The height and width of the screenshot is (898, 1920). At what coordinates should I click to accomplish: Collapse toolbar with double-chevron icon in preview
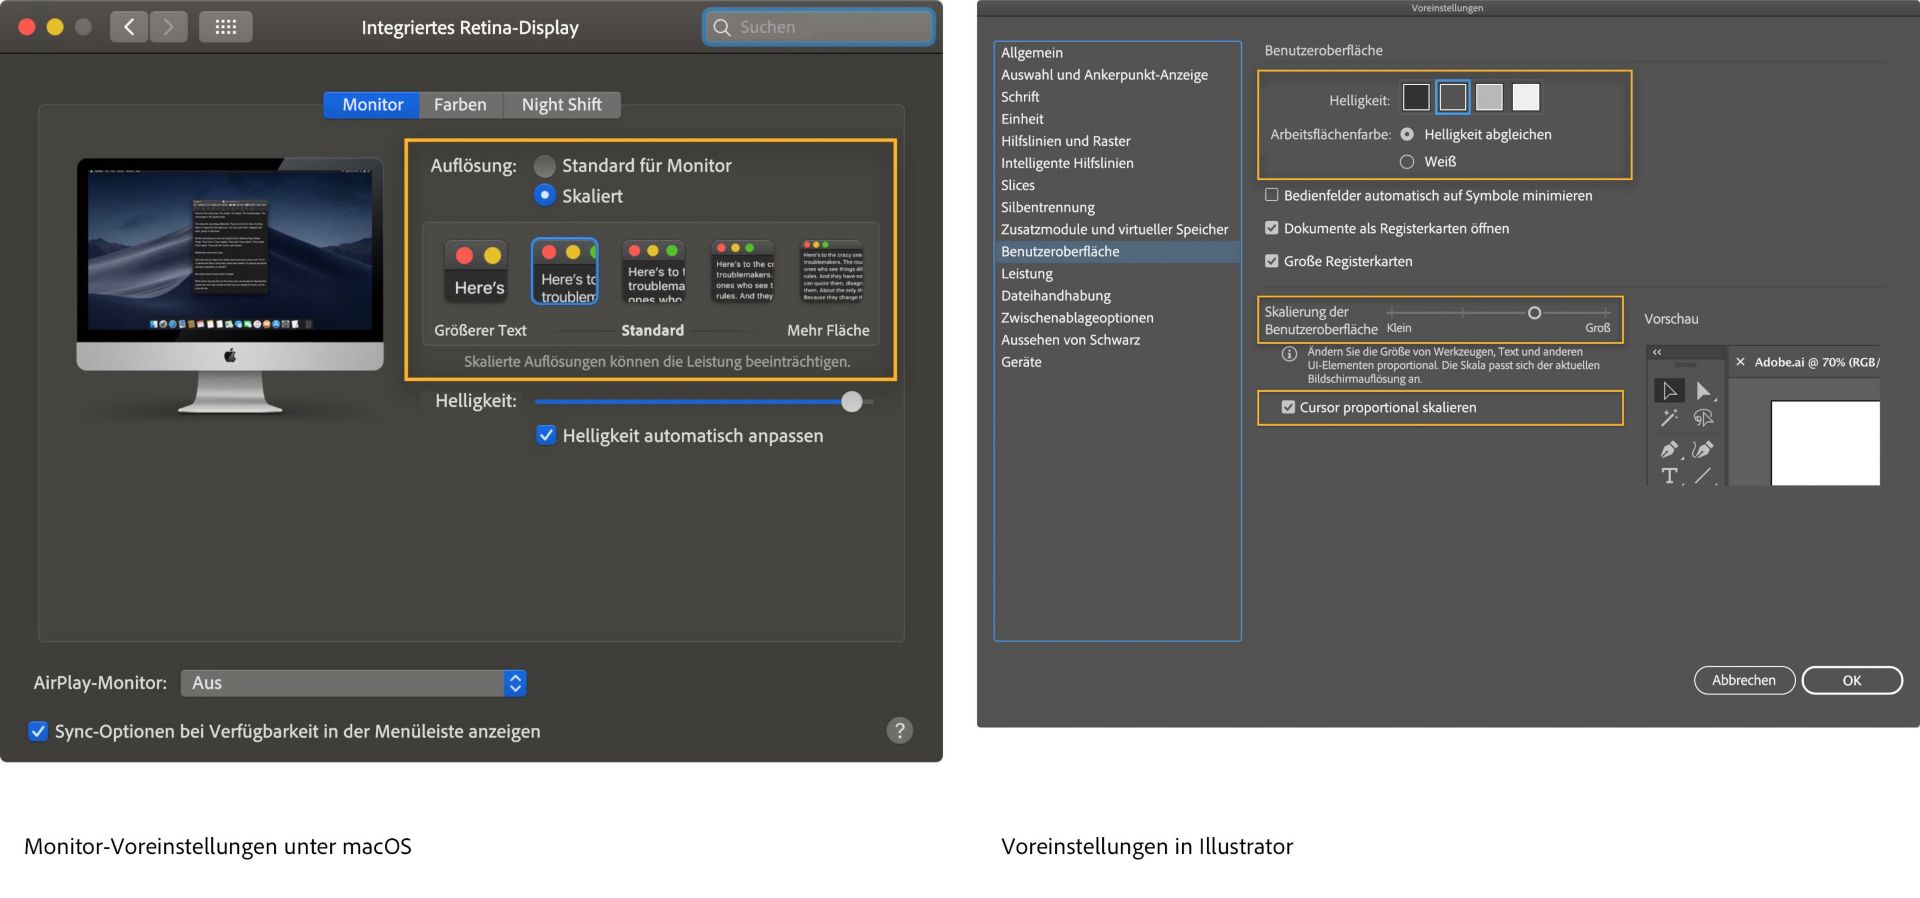(1657, 352)
